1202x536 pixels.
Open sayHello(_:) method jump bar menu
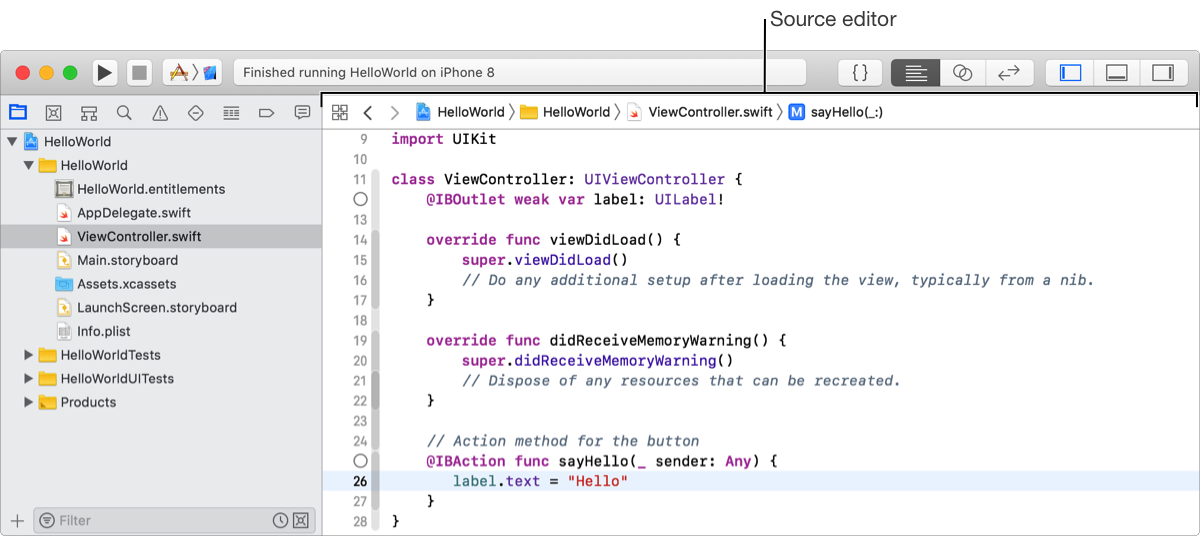[x=836, y=113]
